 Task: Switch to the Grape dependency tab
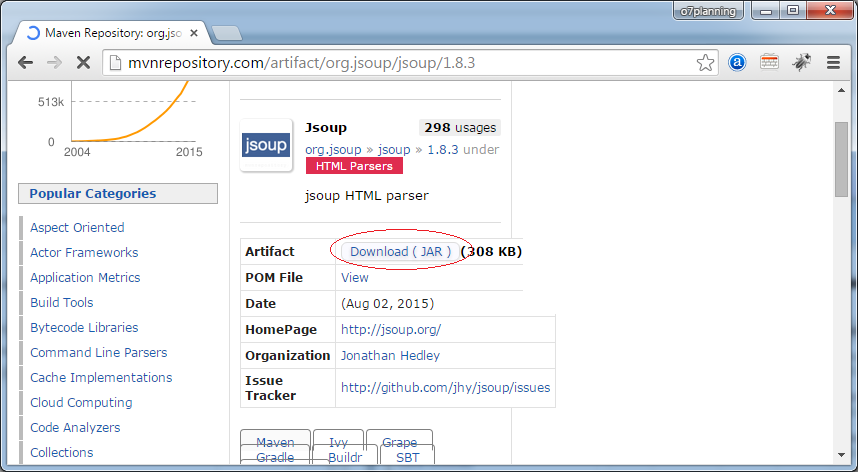click(x=399, y=441)
